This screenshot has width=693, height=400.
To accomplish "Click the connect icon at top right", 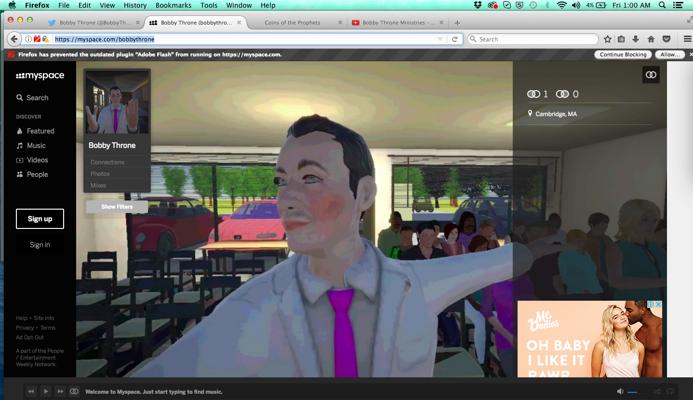I will click(651, 75).
